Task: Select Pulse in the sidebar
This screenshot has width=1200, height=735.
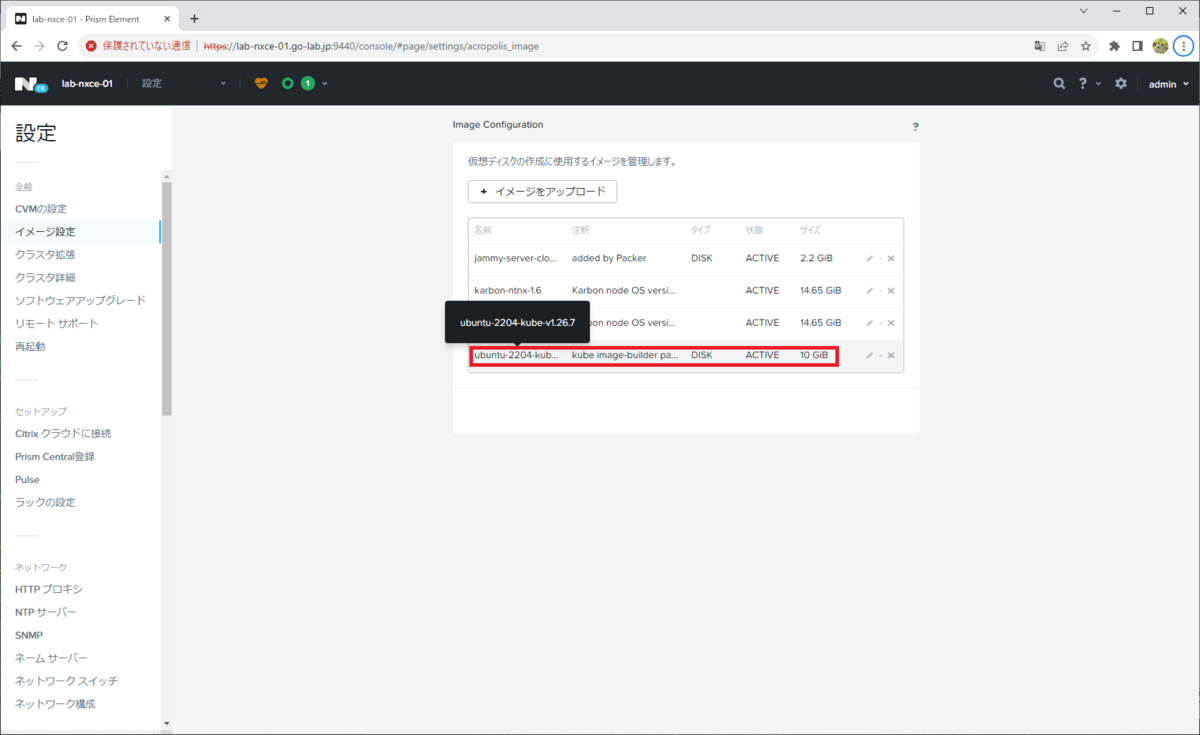Action: point(27,480)
